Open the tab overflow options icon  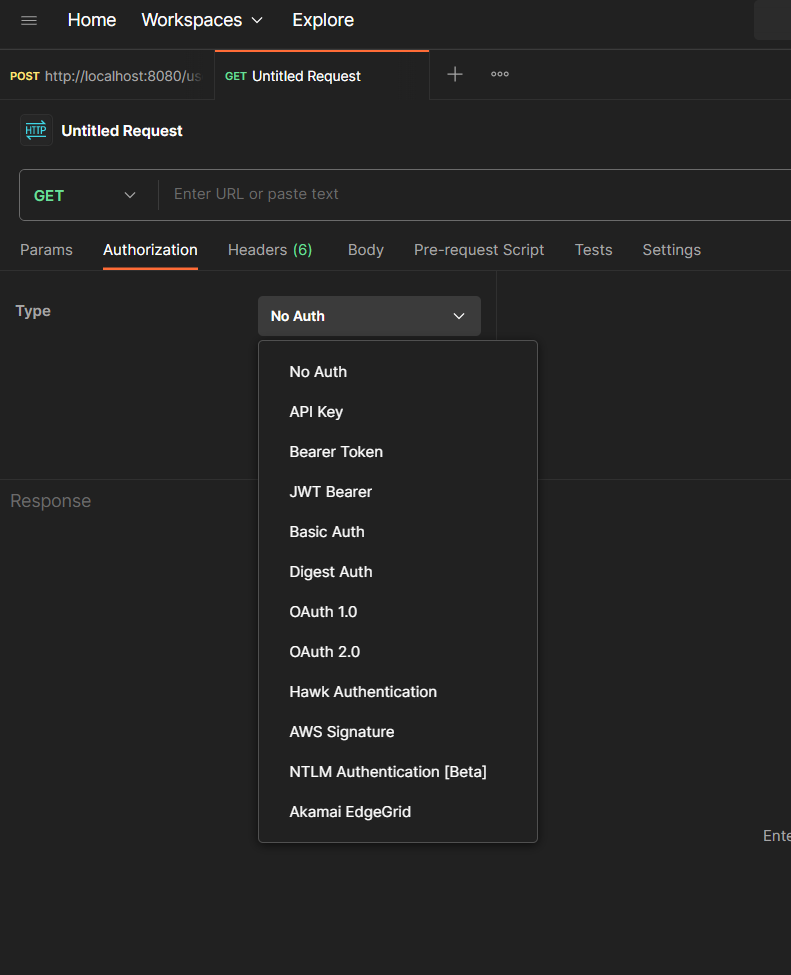pos(500,74)
